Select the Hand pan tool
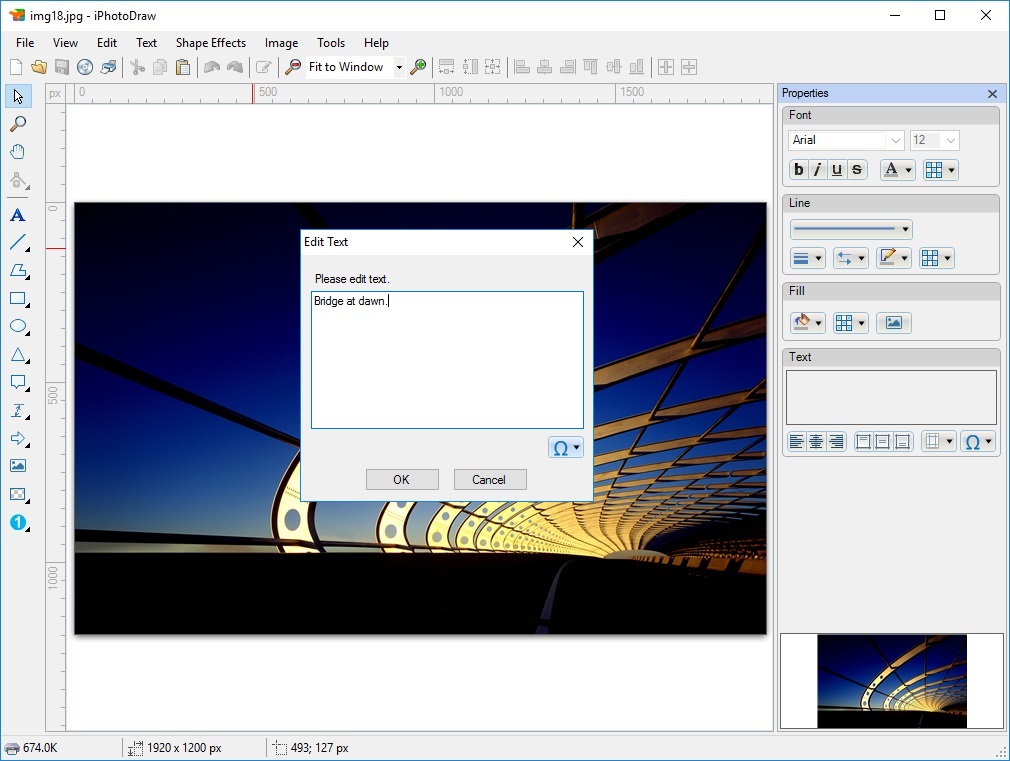 (x=17, y=152)
